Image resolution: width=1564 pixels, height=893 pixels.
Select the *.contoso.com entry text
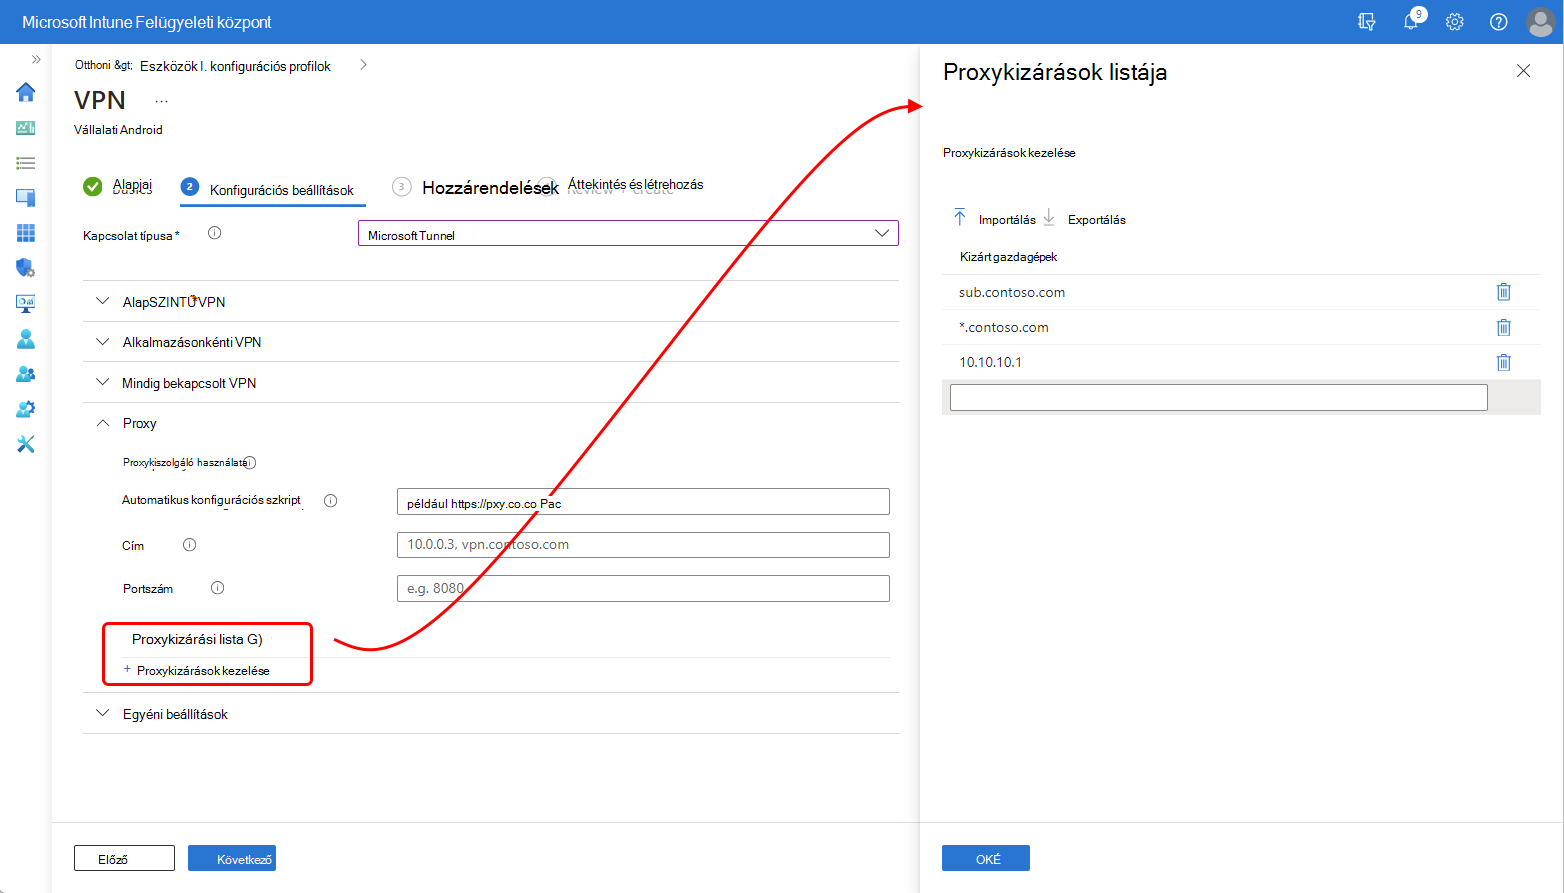click(1004, 327)
